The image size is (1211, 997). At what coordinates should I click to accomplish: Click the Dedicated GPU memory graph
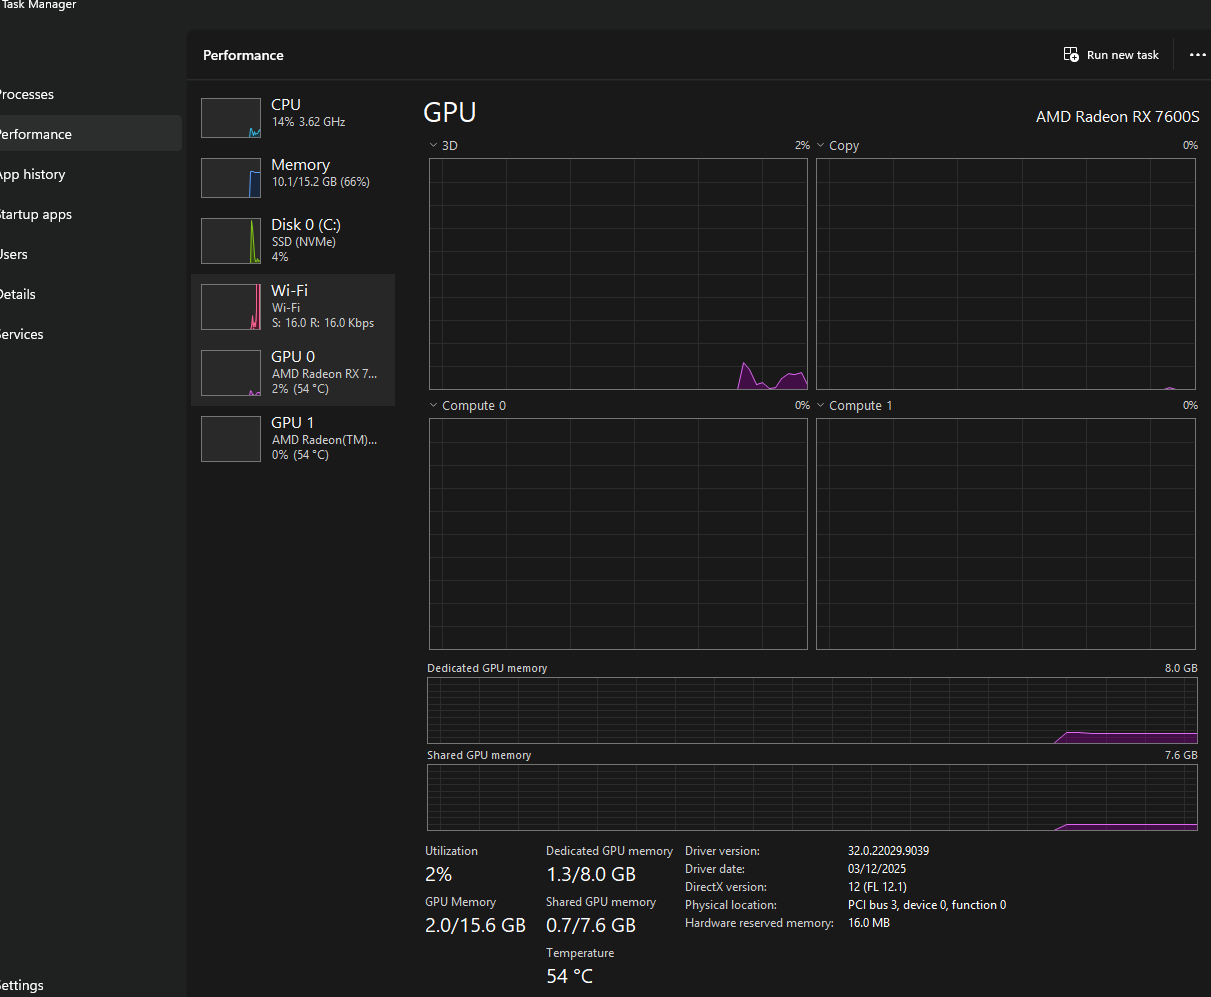[x=811, y=711]
